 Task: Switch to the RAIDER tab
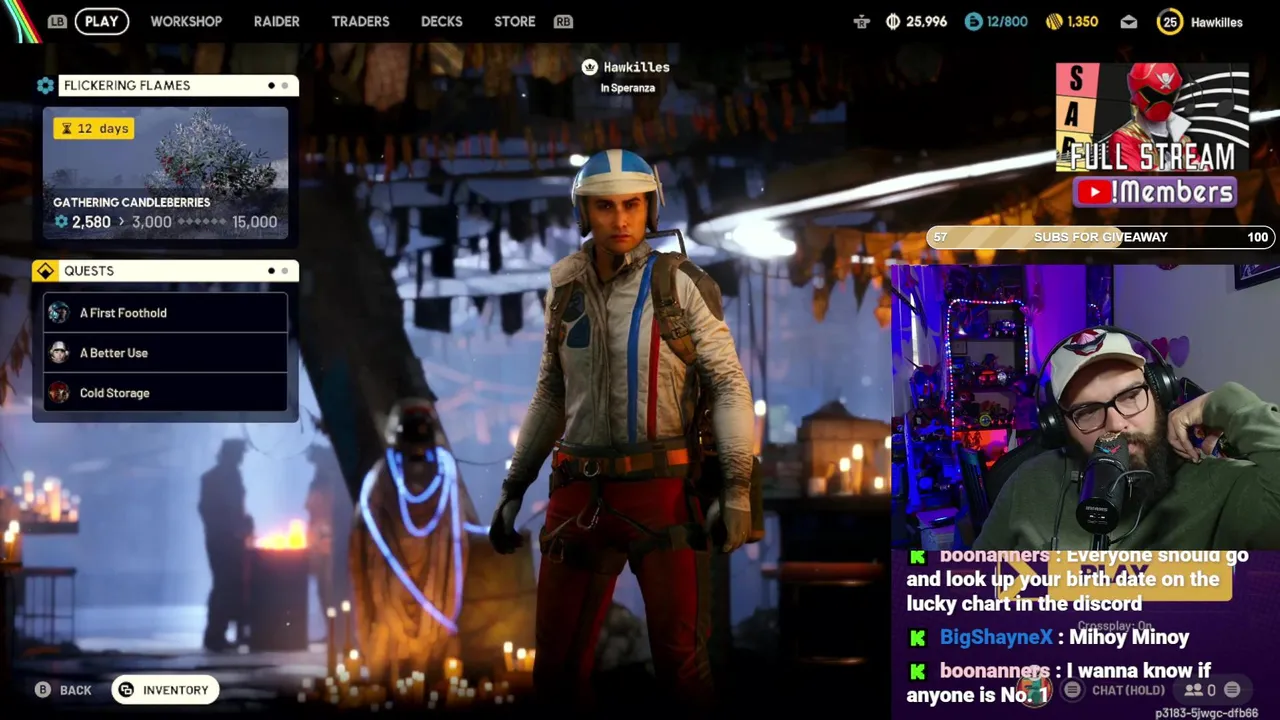[x=276, y=21]
